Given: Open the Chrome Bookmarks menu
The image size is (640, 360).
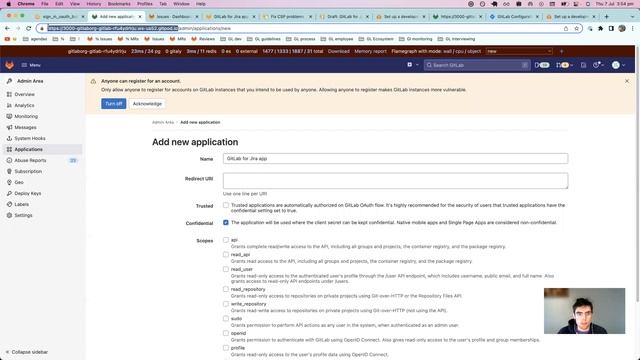Looking at the screenshot, I should coord(119,4).
